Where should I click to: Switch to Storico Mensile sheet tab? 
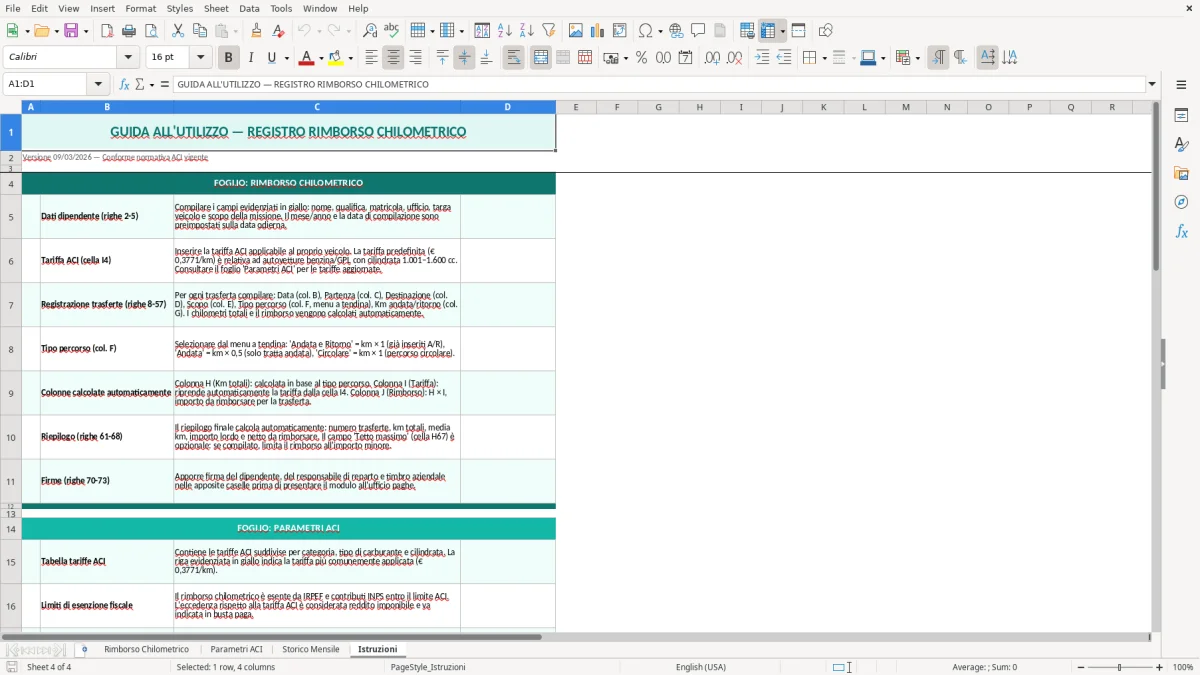311,650
